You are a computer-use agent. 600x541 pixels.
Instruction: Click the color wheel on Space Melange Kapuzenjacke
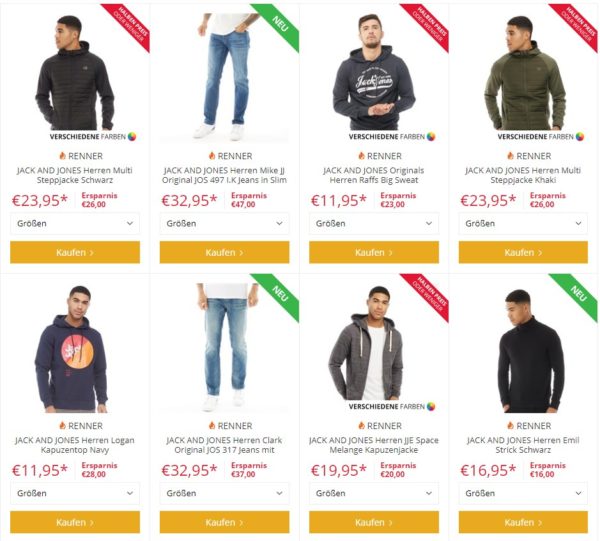click(x=432, y=407)
